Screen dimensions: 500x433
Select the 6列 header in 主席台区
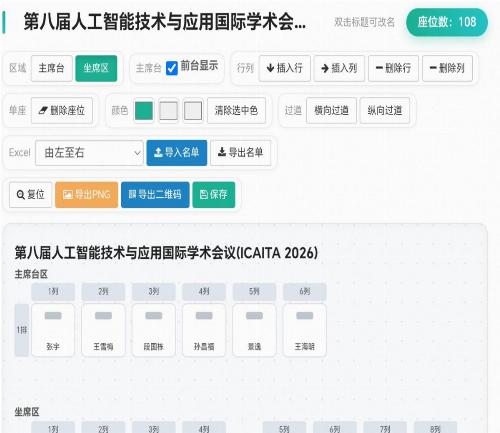[305, 292]
